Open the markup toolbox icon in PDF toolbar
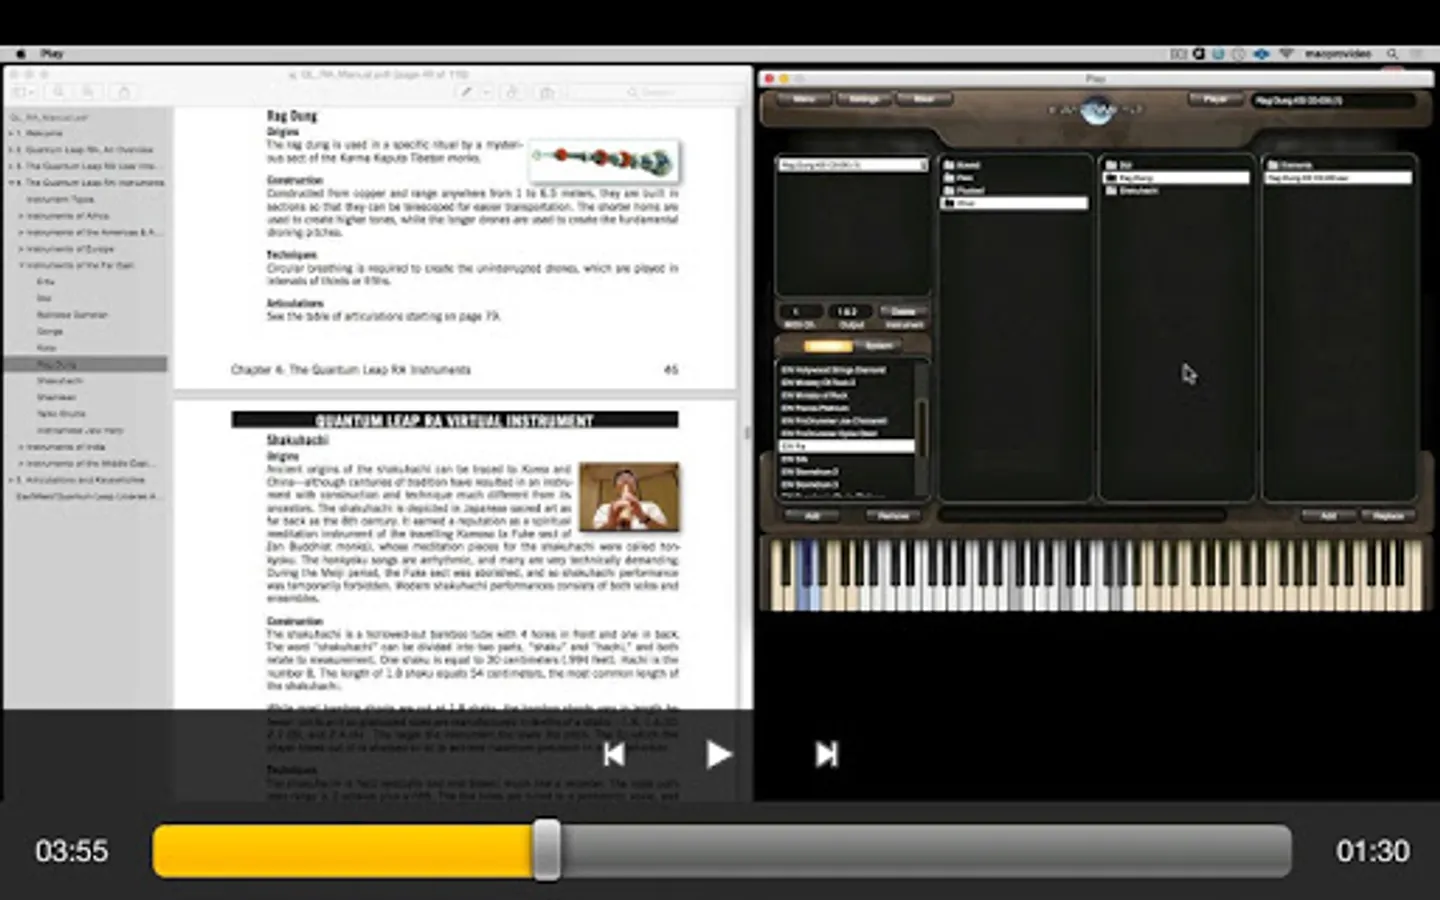 tap(547, 92)
